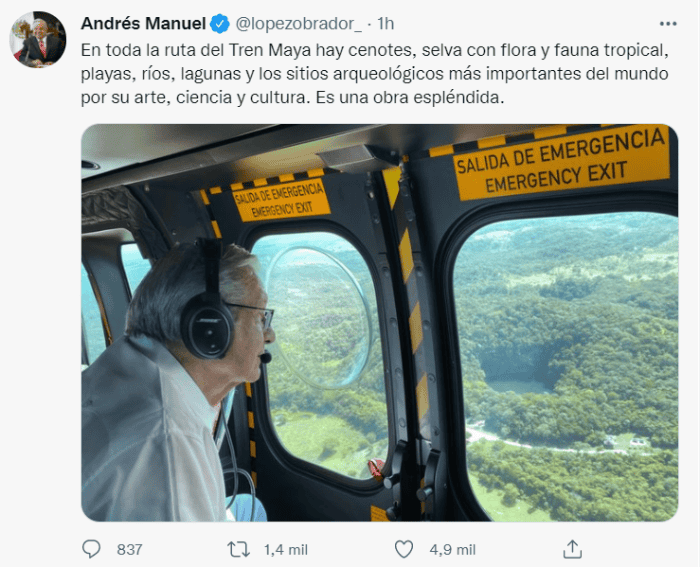Open the three-dot more options menu

(x=668, y=24)
